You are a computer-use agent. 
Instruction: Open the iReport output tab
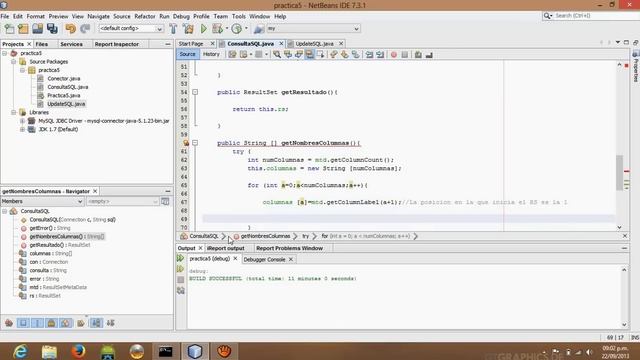coord(225,248)
